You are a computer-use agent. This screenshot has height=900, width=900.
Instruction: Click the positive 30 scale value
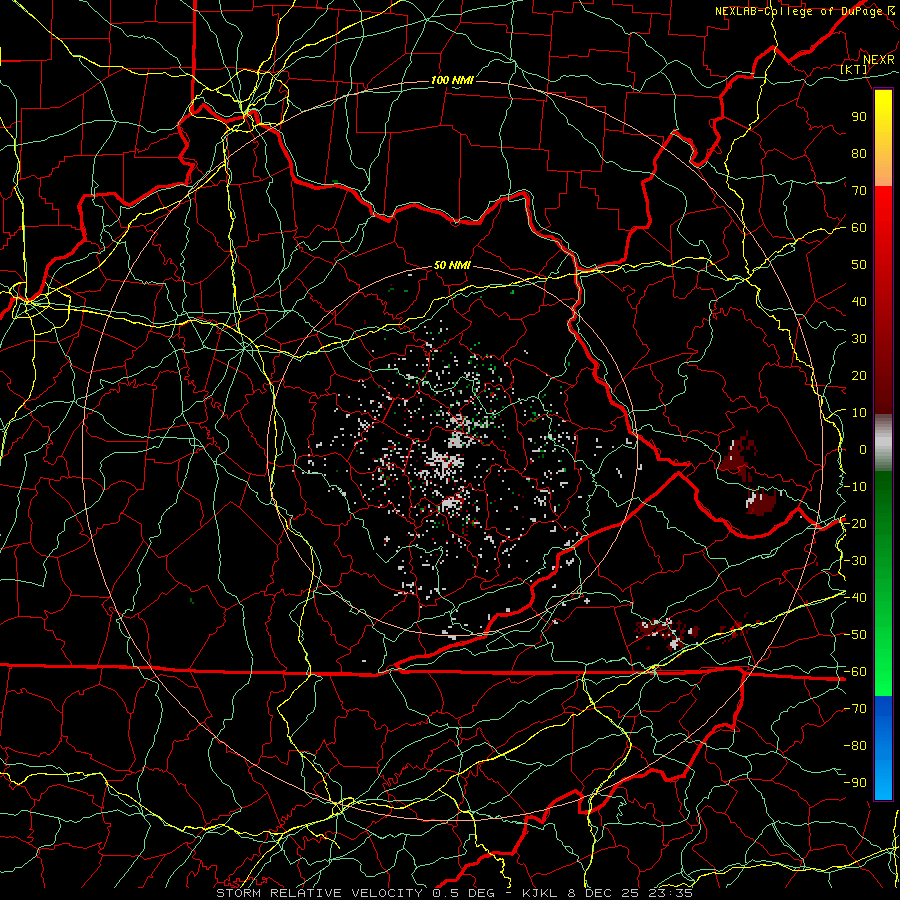859,339
